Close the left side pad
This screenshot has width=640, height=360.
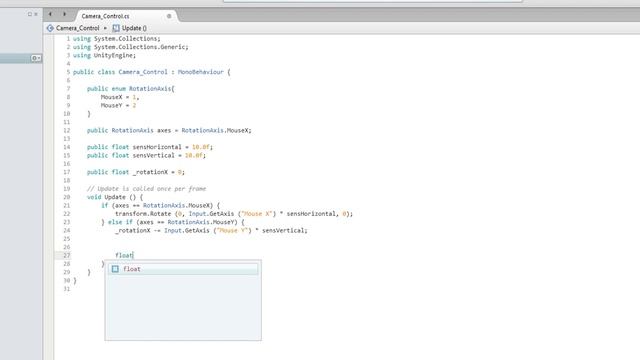point(36,14)
